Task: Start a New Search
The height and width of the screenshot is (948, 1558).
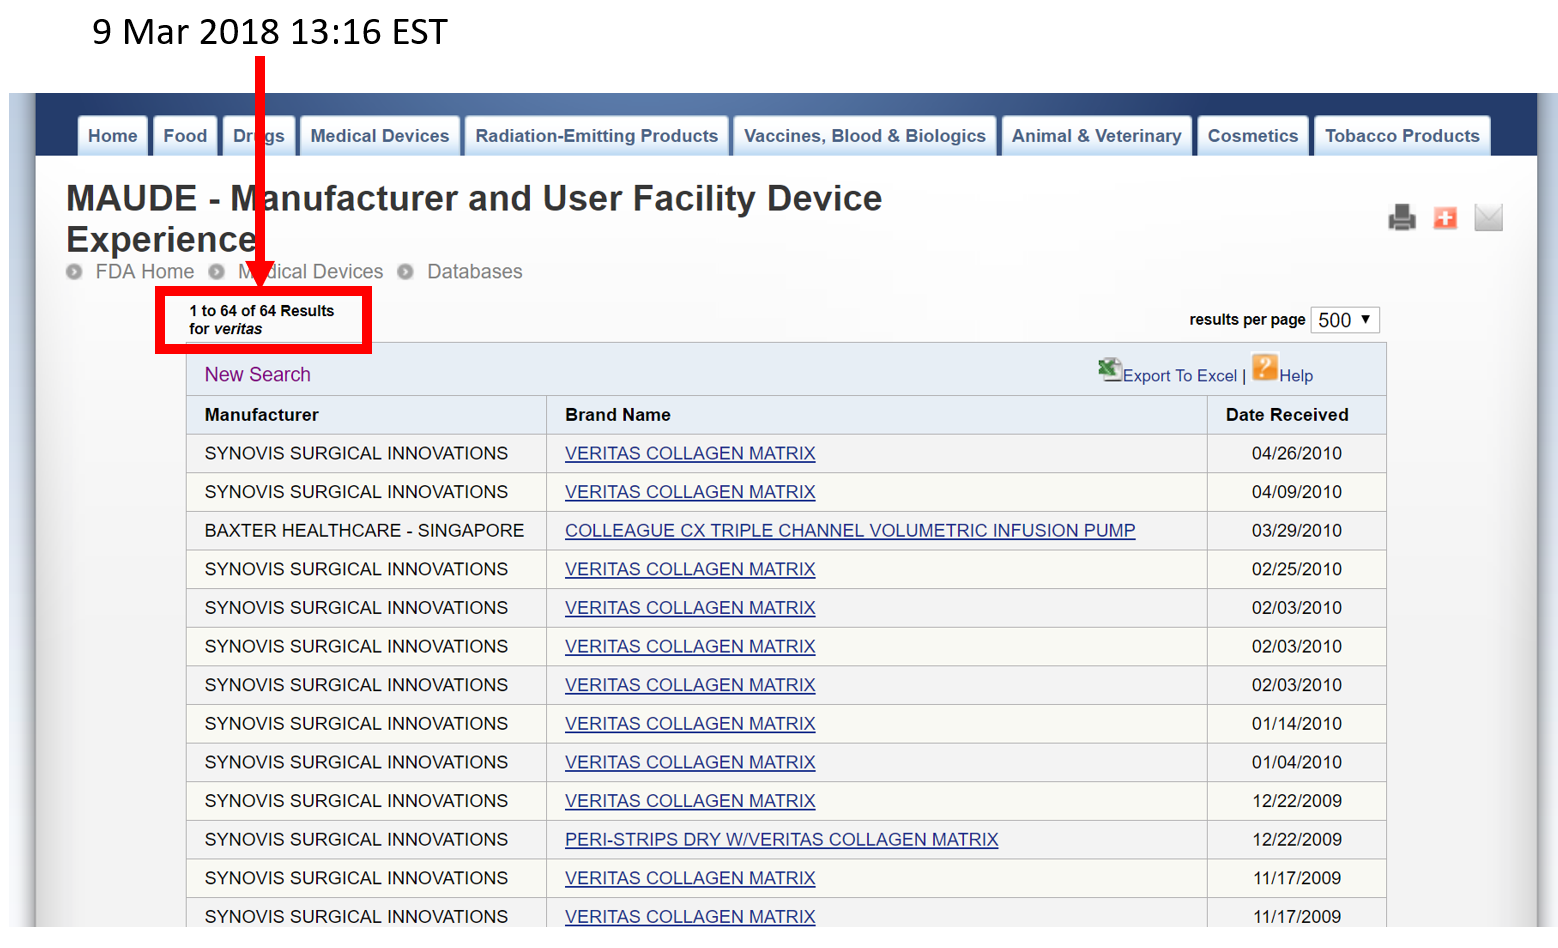Action: point(257,374)
